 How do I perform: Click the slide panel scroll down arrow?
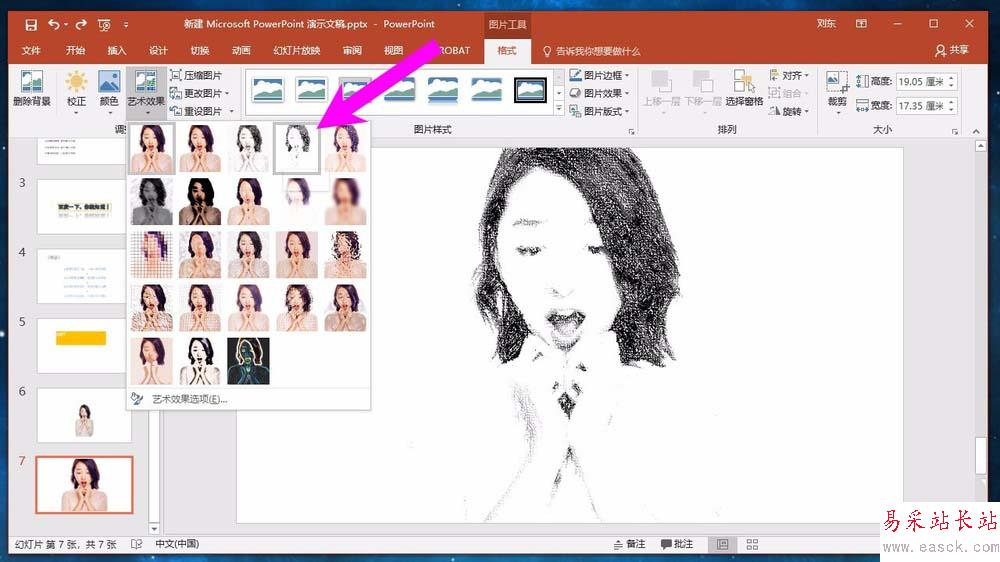[x=154, y=528]
